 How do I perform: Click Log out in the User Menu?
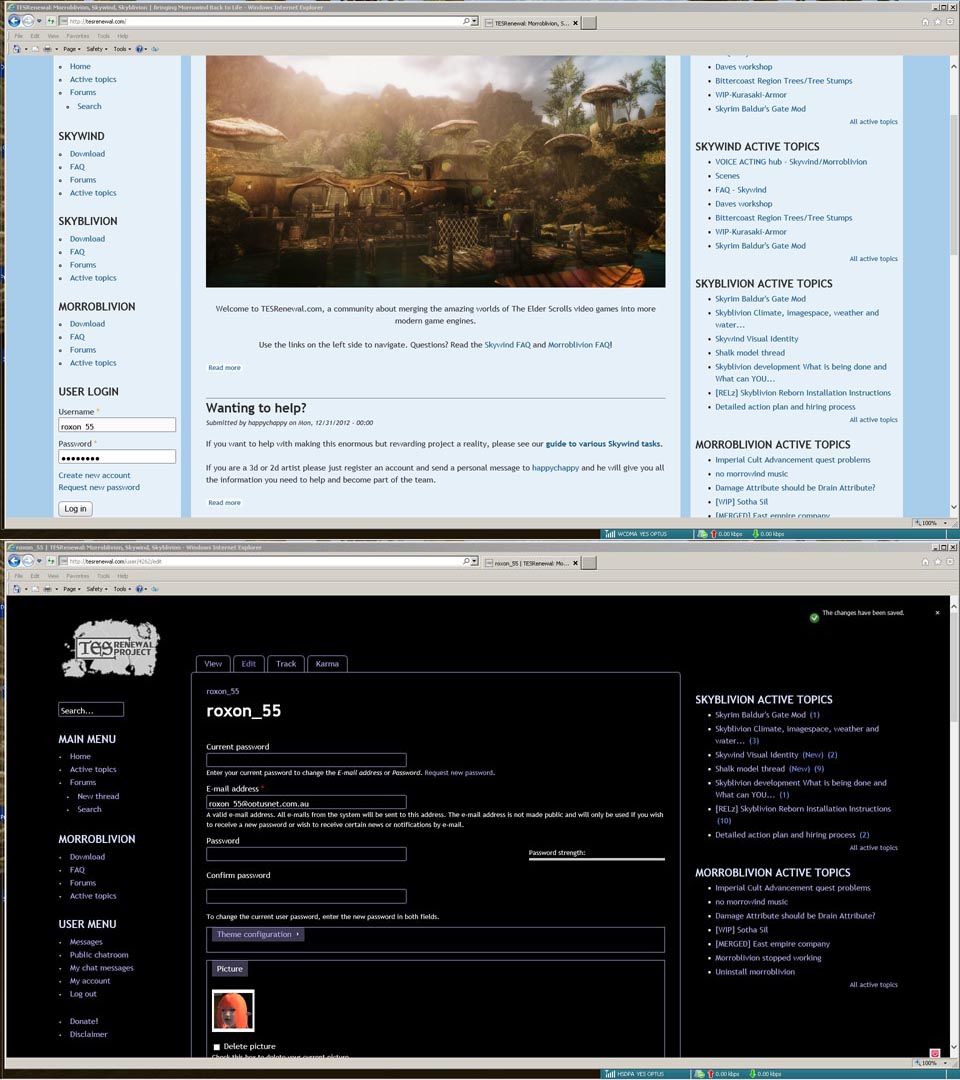(x=83, y=994)
